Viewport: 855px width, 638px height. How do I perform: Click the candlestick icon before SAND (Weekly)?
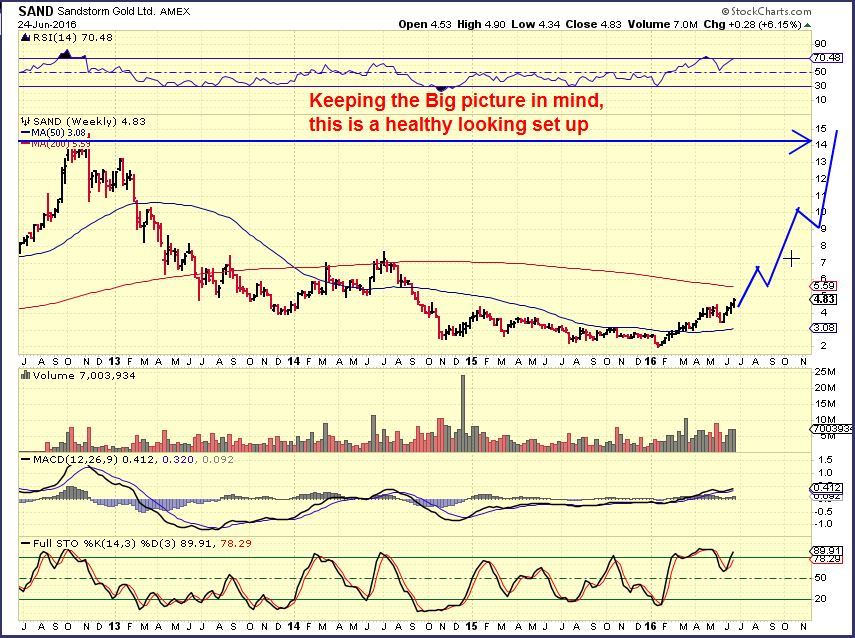(x=26, y=122)
